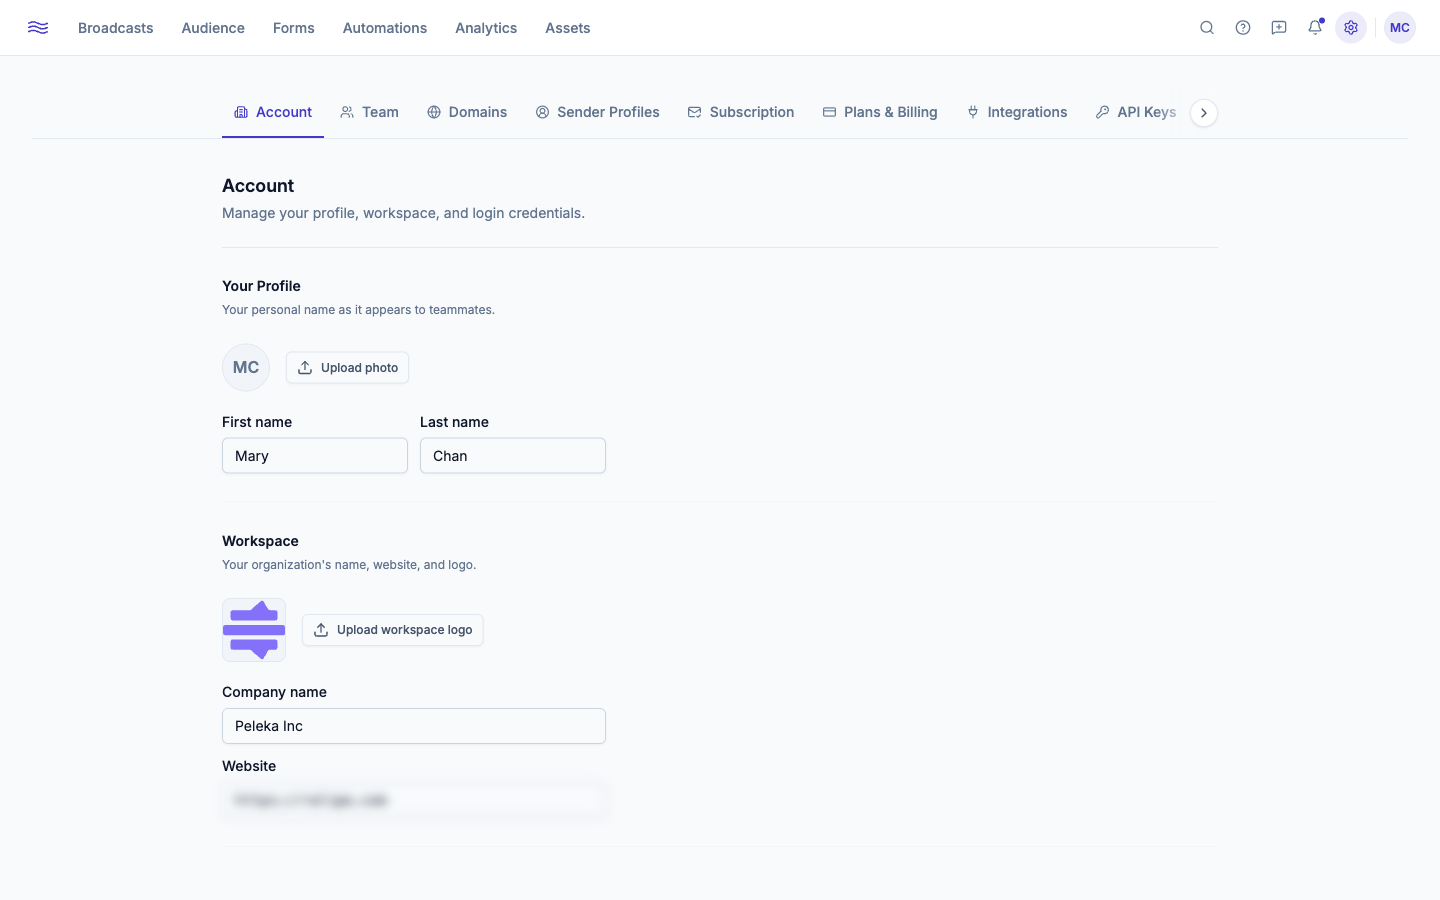This screenshot has height=900, width=1440.
Task: Focus the Company name field
Action: pos(414,726)
